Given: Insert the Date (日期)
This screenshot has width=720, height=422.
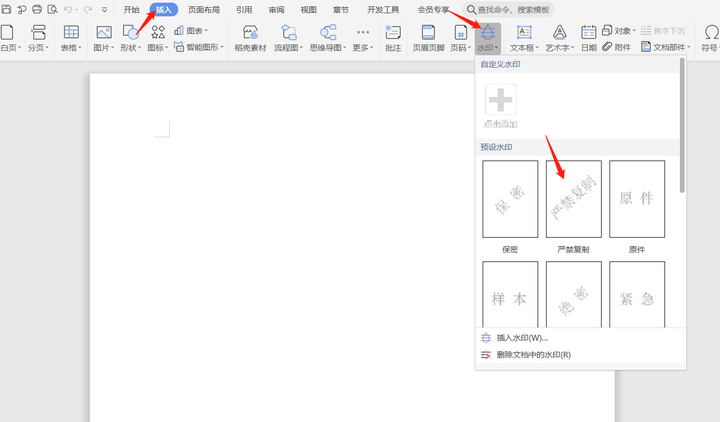Looking at the screenshot, I should (589, 38).
